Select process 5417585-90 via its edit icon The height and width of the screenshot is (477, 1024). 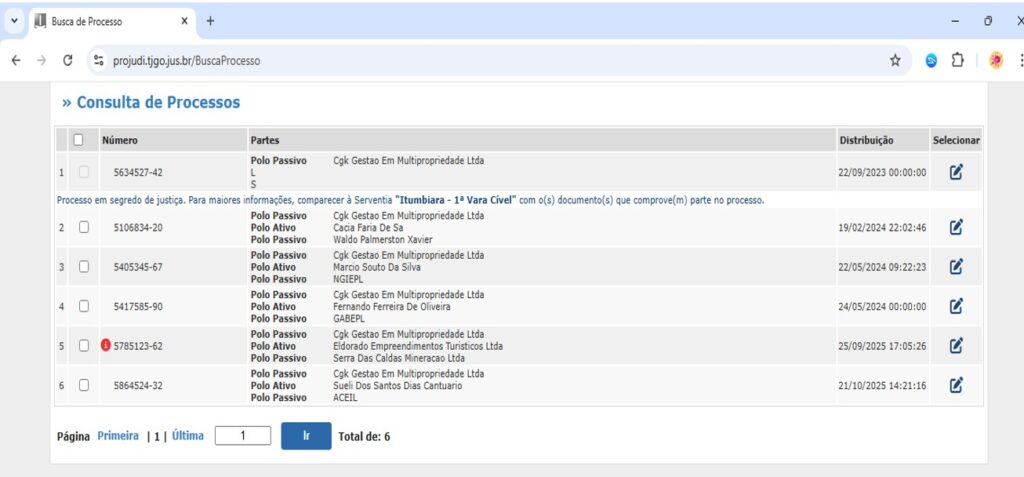pos(955,306)
